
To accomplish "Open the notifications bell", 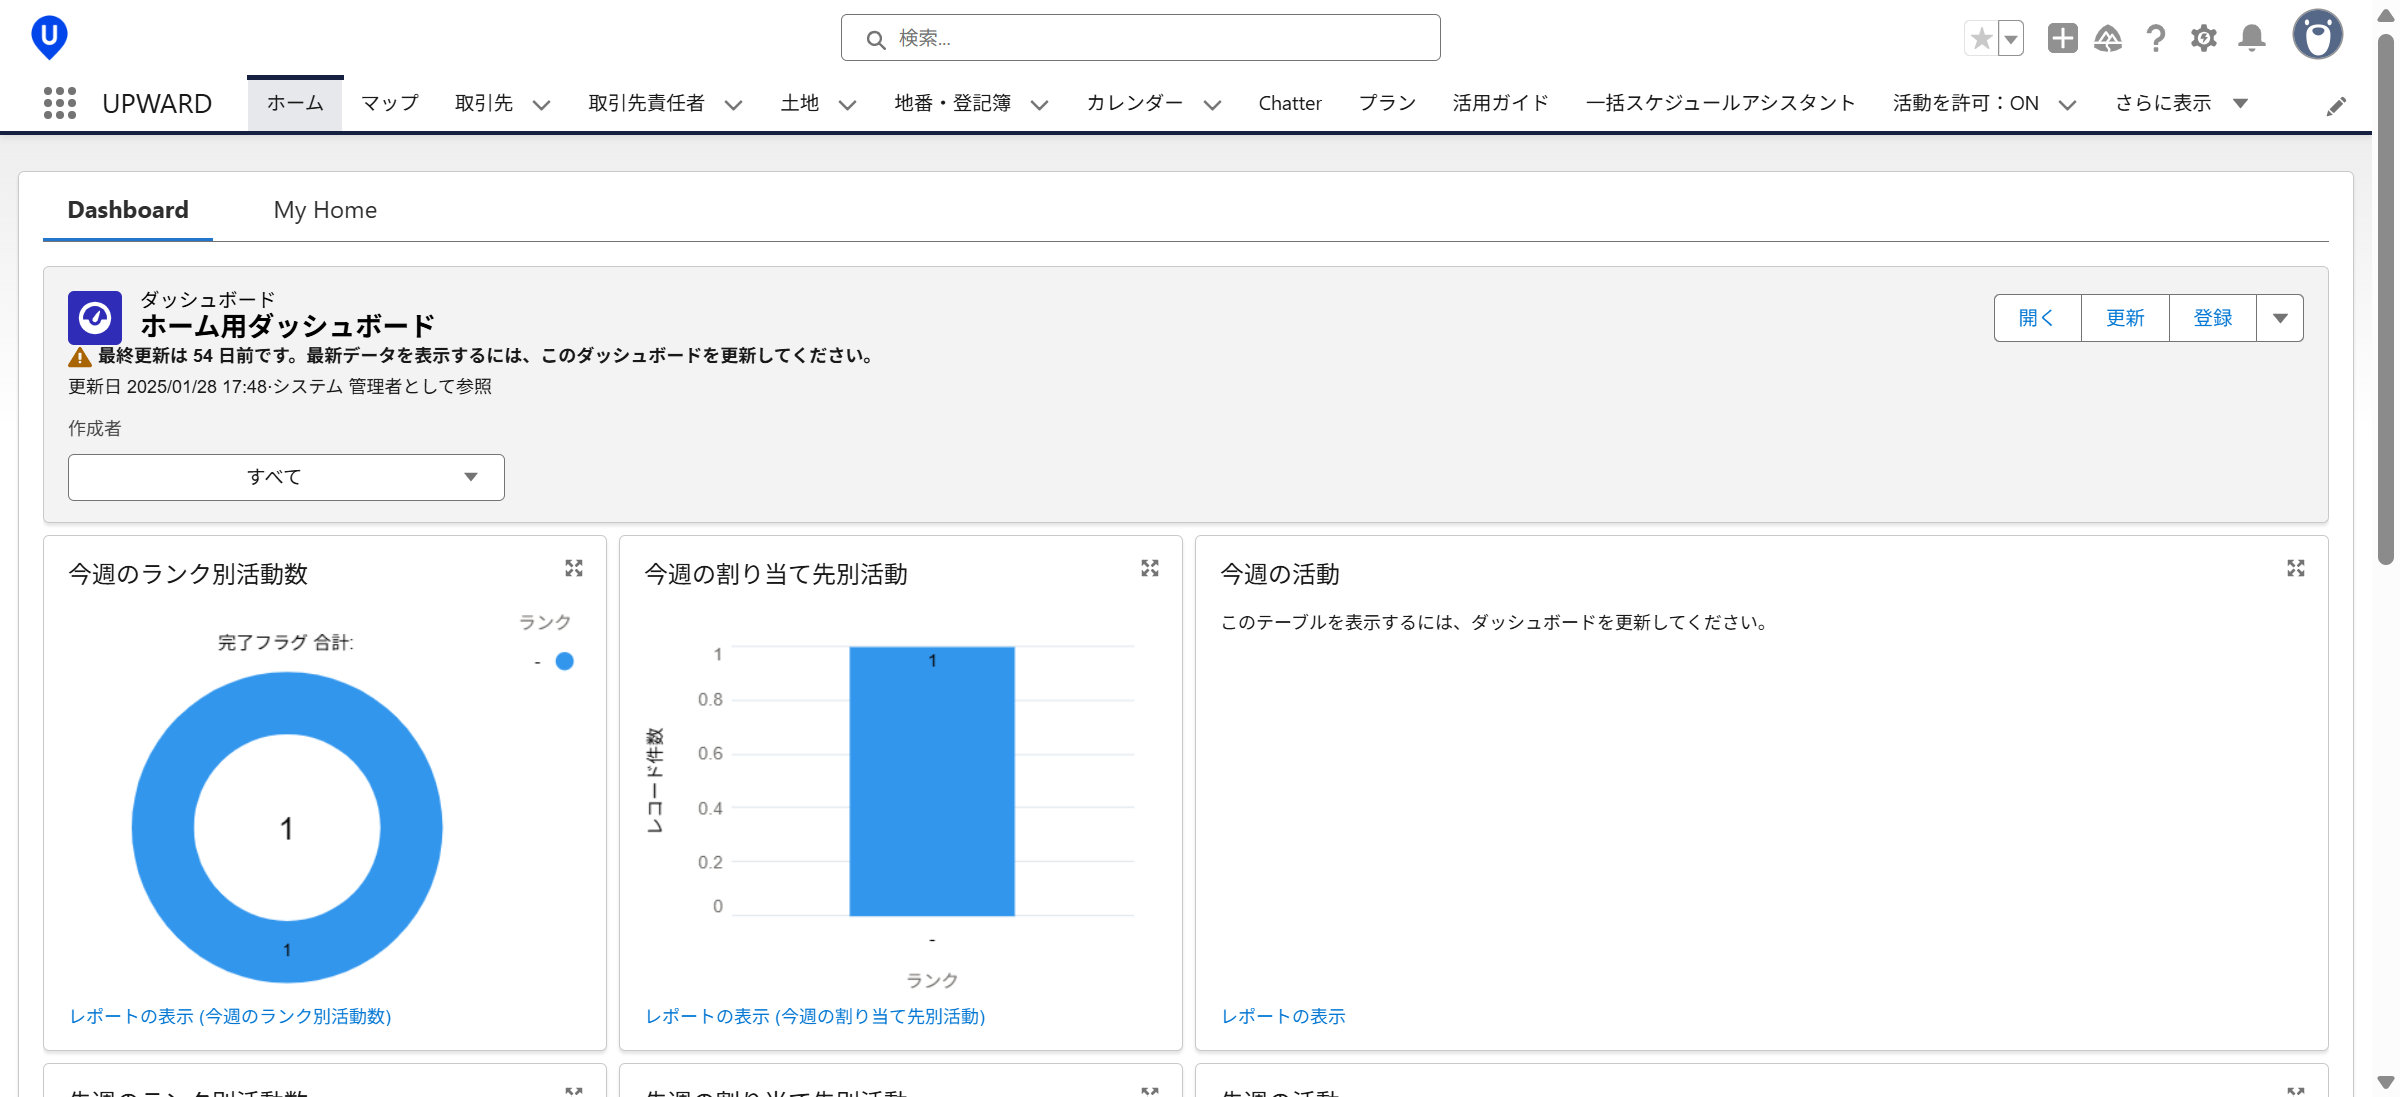I will [2252, 39].
